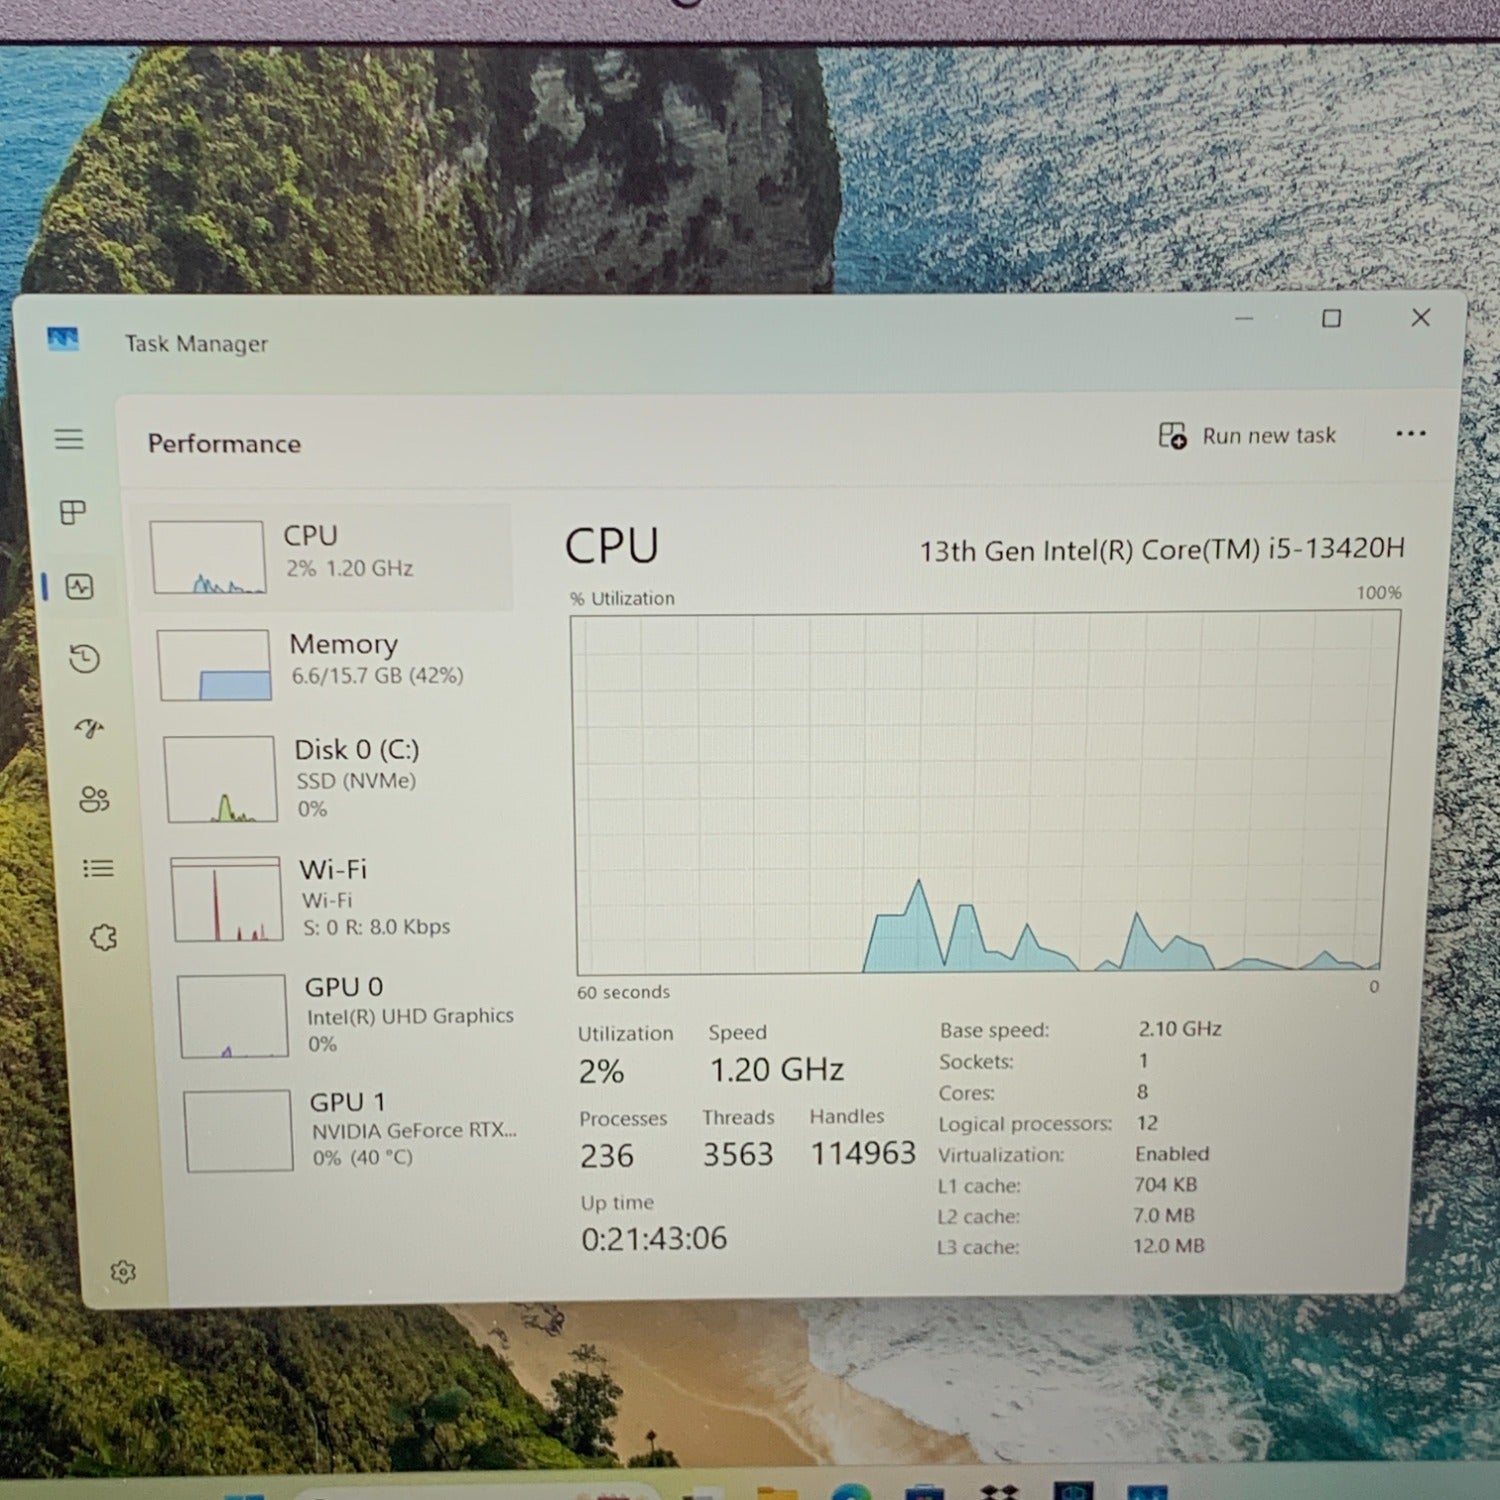Open the Processes page icon in sidebar

point(73,513)
